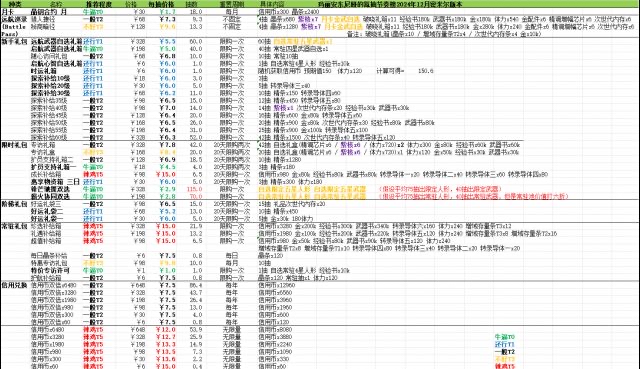Select the 每抽价格 column header cell
The width and height of the screenshot is (640, 369).
pyautogui.click(x=161, y=4)
